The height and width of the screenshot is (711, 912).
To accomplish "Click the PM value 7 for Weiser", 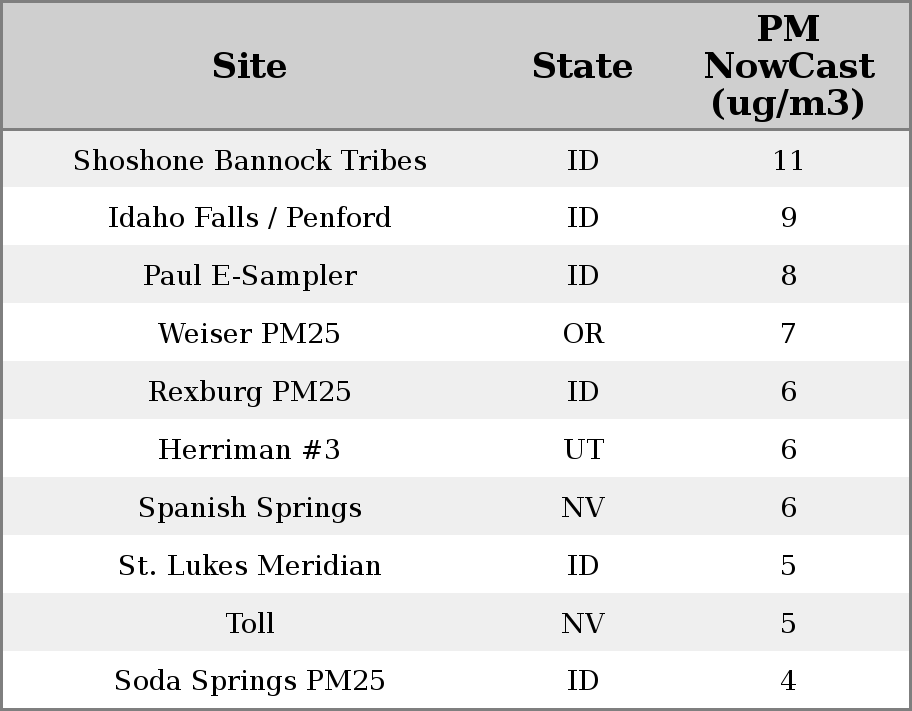I will 788,334.
